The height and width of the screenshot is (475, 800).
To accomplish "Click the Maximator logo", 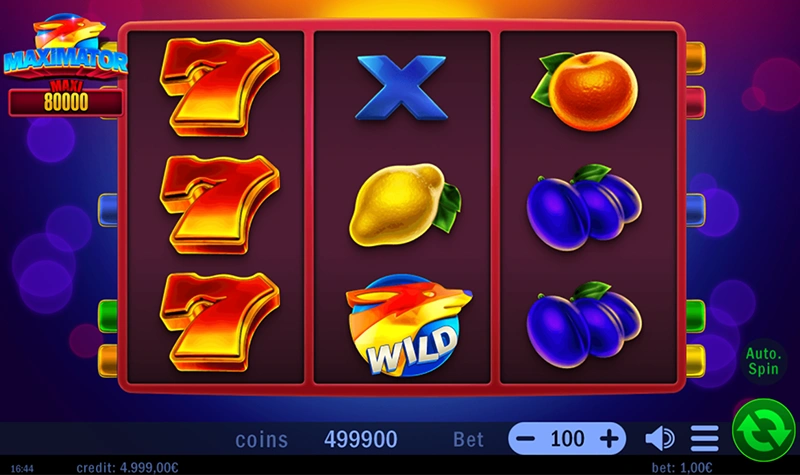I will [x=65, y=47].
